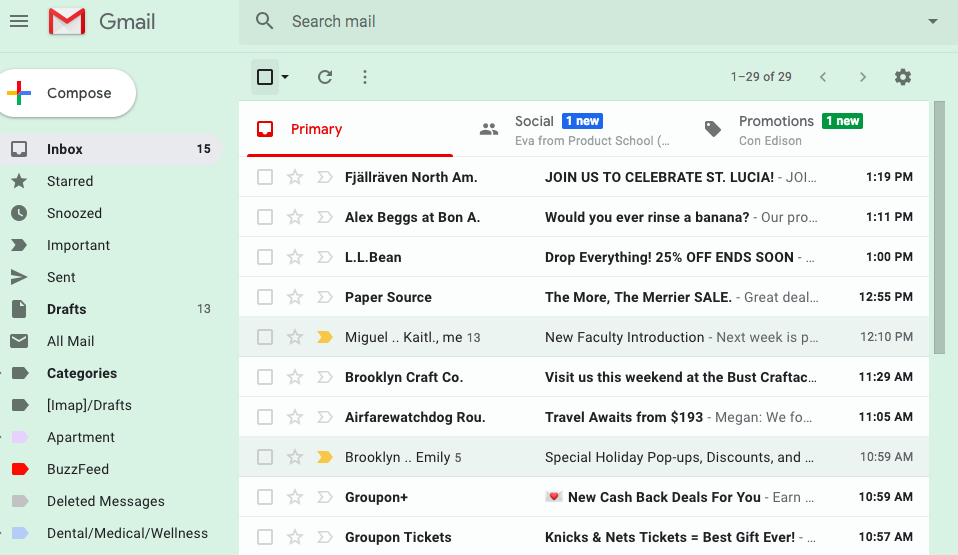This screenshot has width=958, height=555.
Task: Star the L.L.Bean email
Action: point(295,257)
